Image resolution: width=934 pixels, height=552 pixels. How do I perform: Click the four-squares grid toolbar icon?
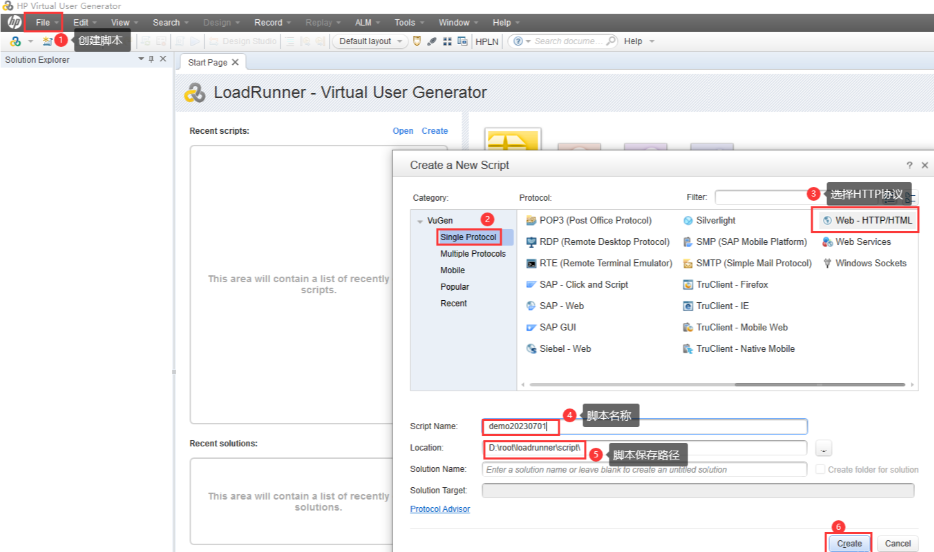447,41
